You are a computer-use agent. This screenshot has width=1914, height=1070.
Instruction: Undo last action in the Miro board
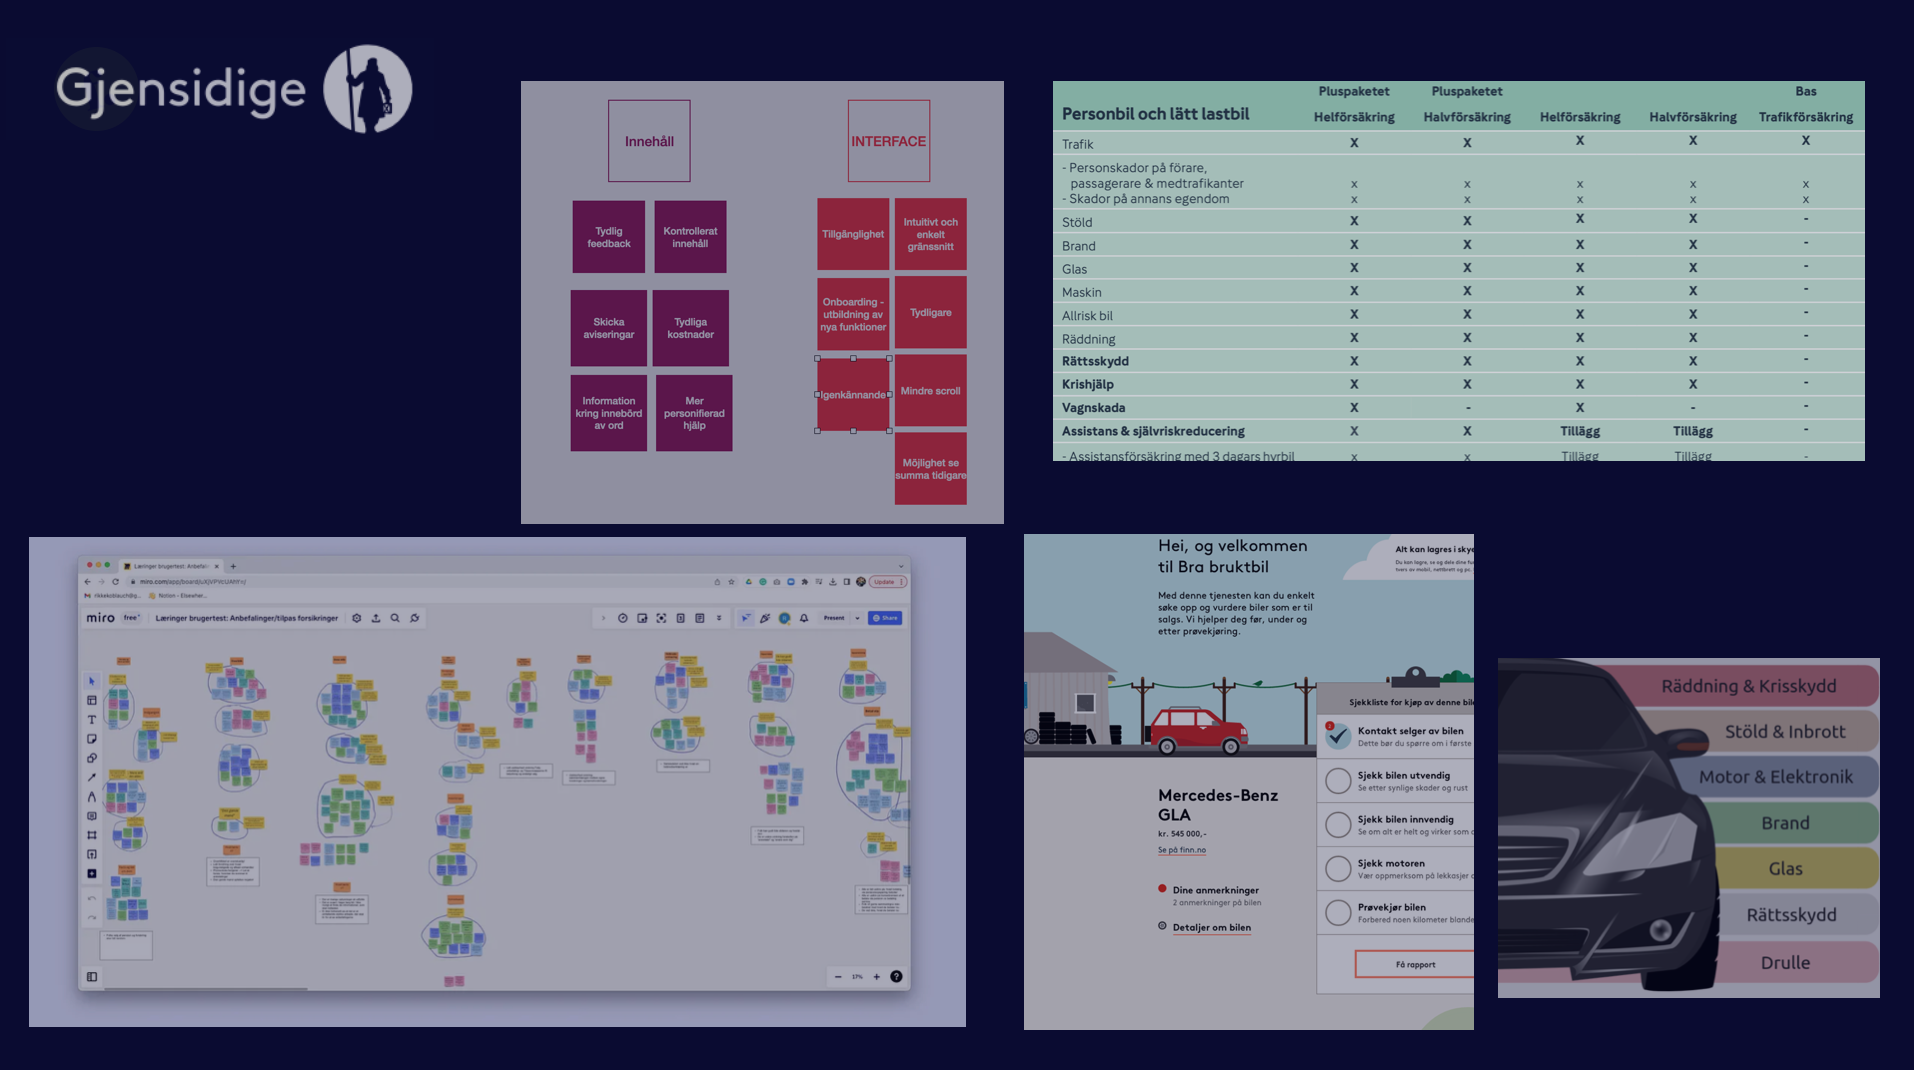click(x=92, y=897)
